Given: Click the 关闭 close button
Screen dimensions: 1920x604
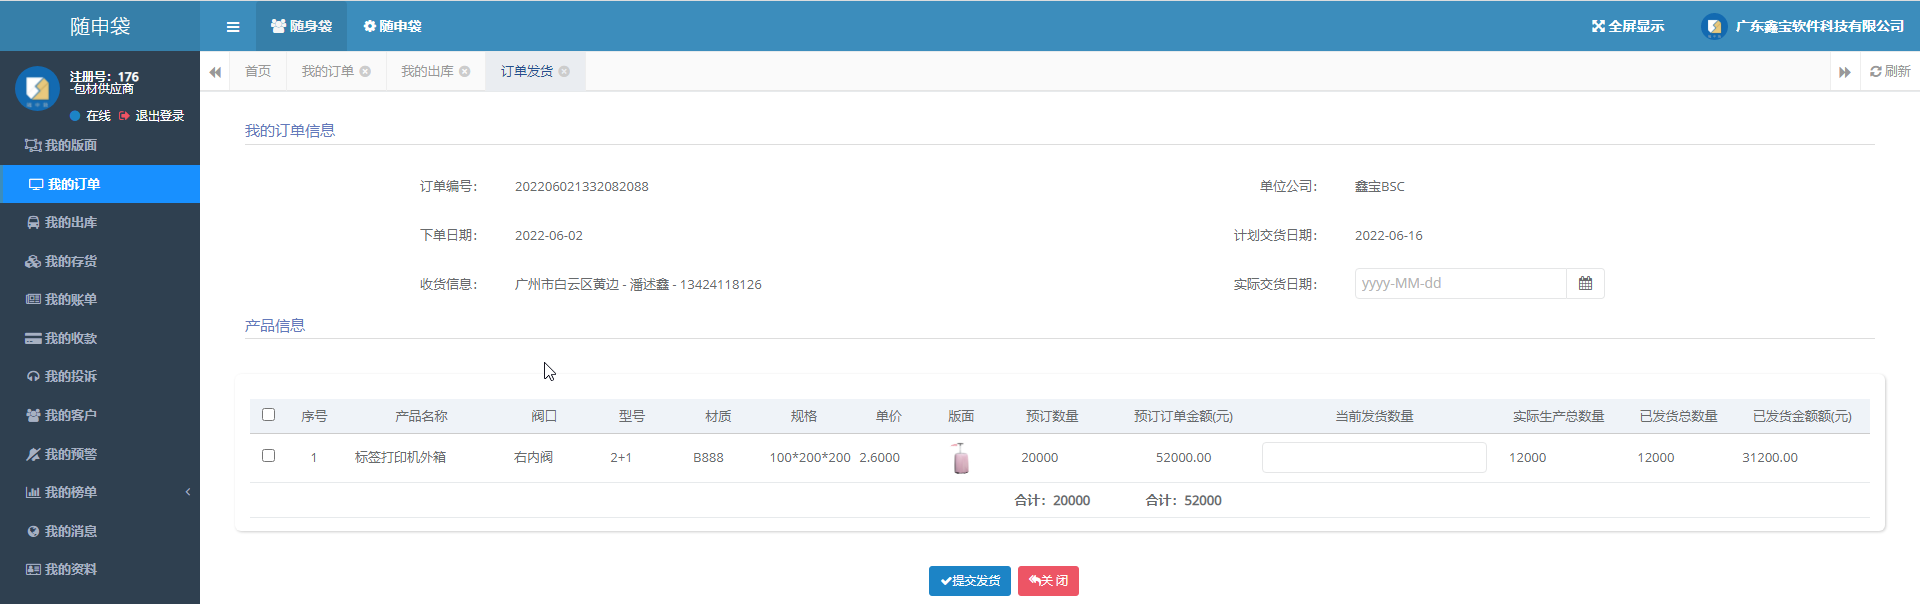Looking at the screenshot, I should tap(1048, 581).
